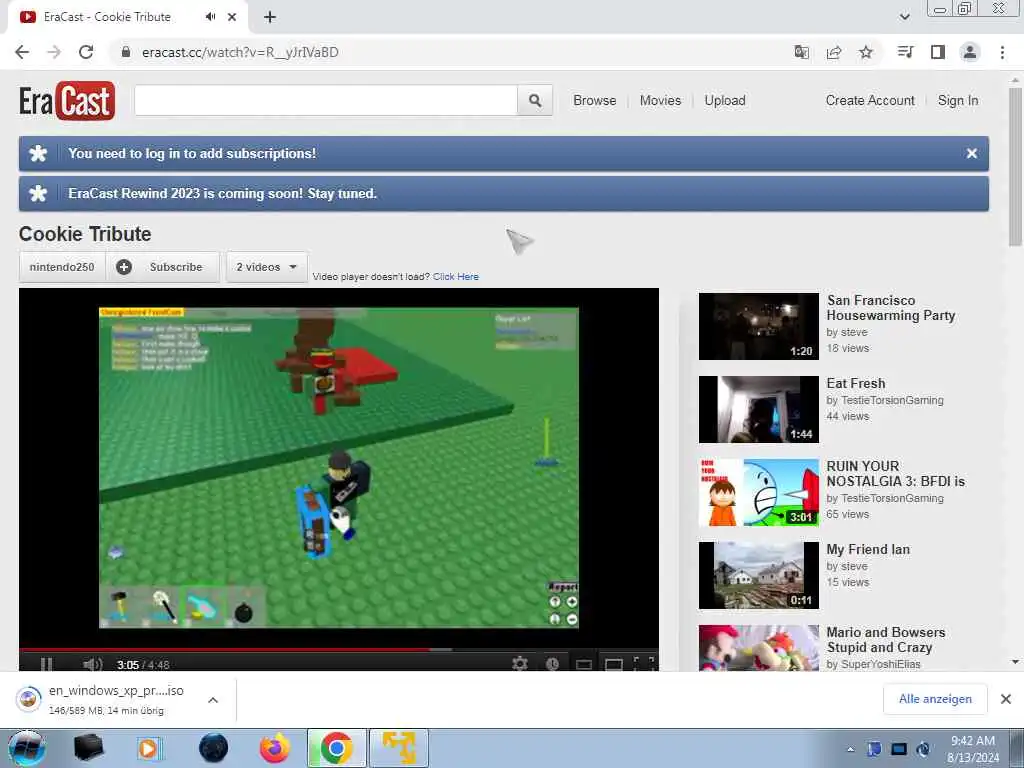Click the Chrome taskbar button
This screenshot has height=768, width=1024.
336,748
